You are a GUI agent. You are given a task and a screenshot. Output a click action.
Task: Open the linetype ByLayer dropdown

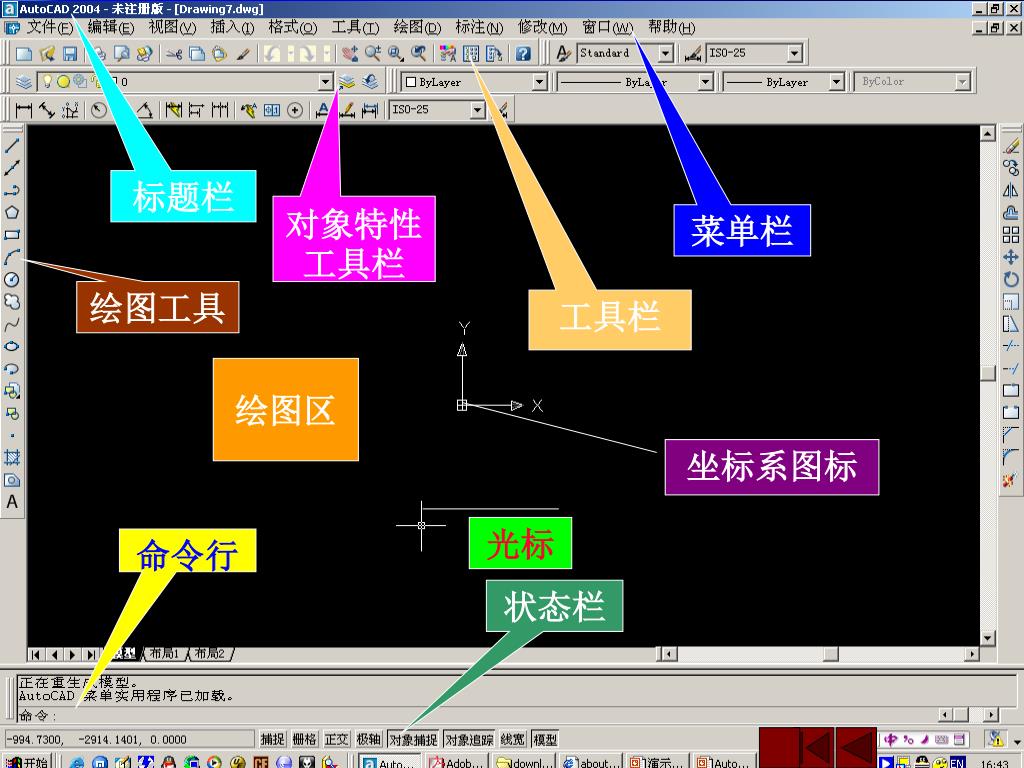[705, 82]
